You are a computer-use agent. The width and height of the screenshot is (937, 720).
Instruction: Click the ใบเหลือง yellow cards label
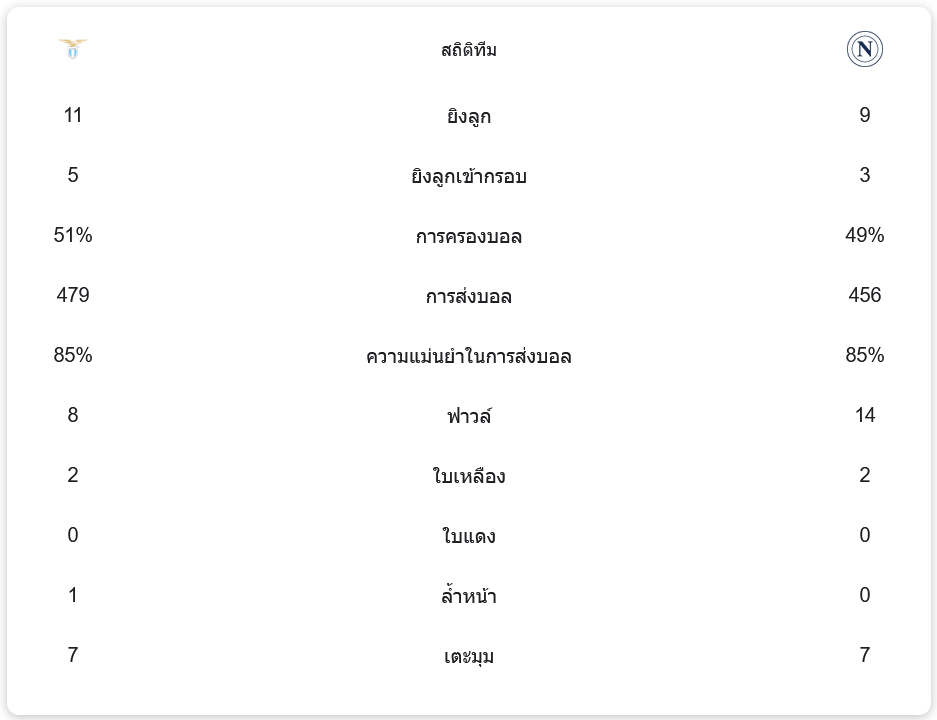[x=468, y=477]
